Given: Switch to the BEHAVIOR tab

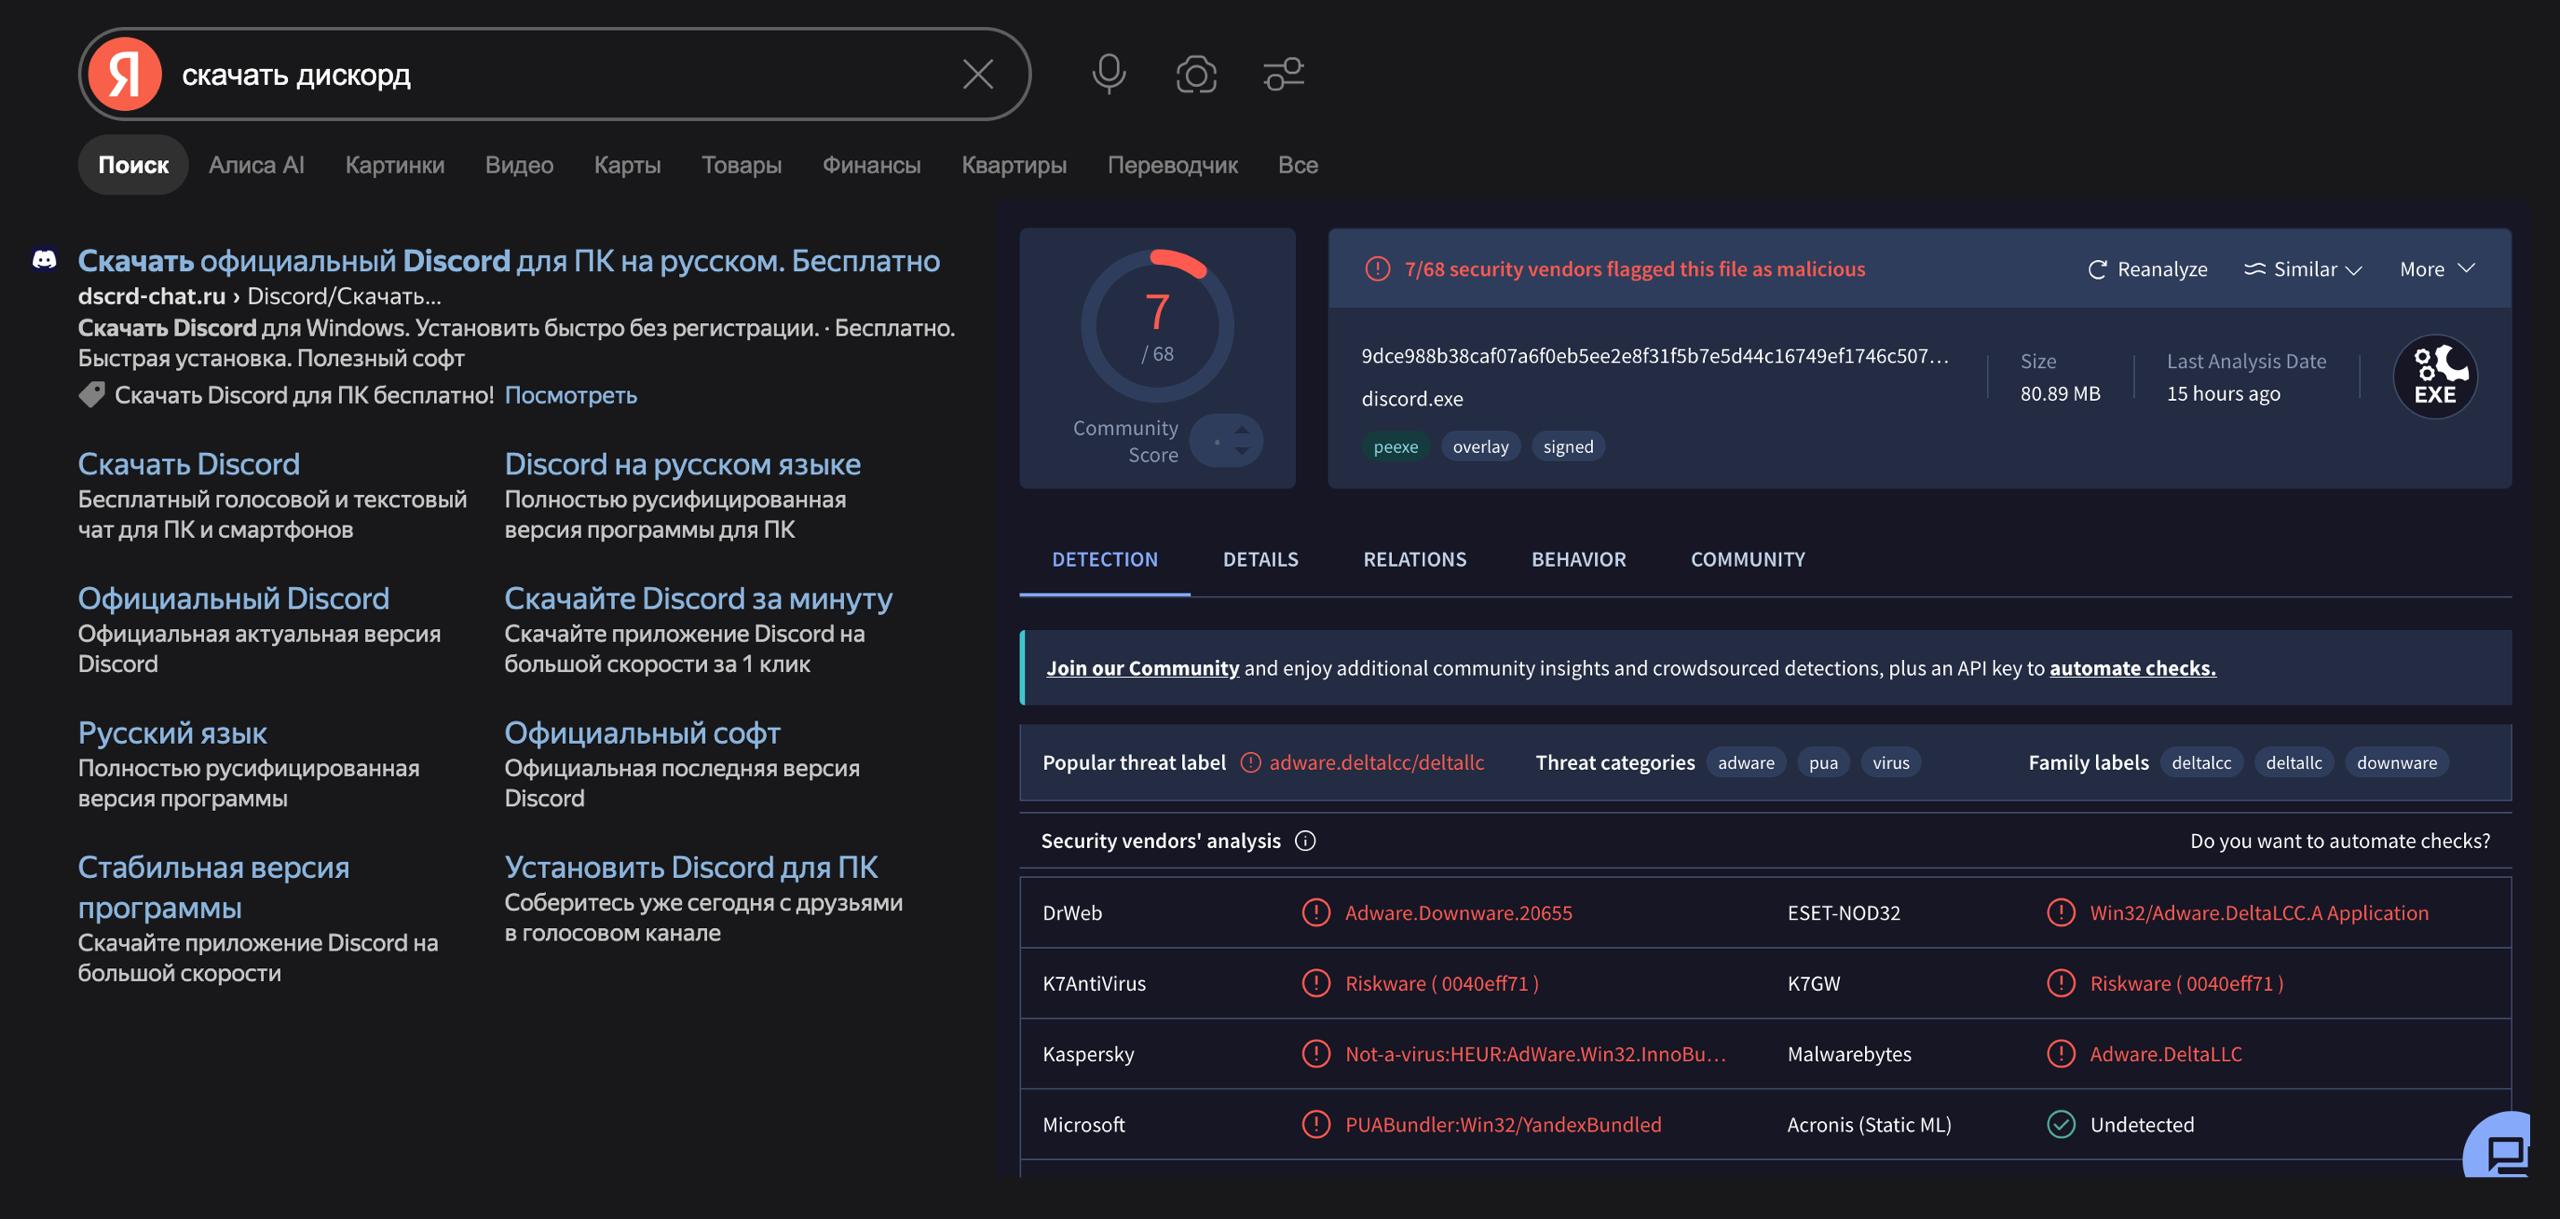Looking at the screenshot, I should 1579,559.
